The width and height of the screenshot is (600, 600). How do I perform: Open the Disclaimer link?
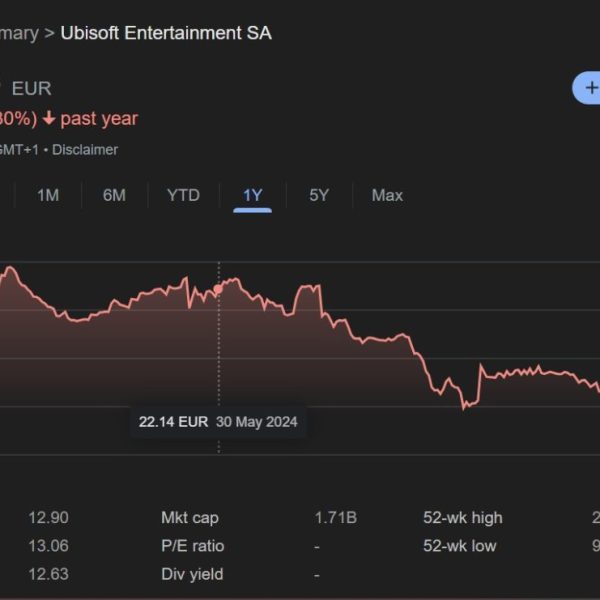pos(85,150)
